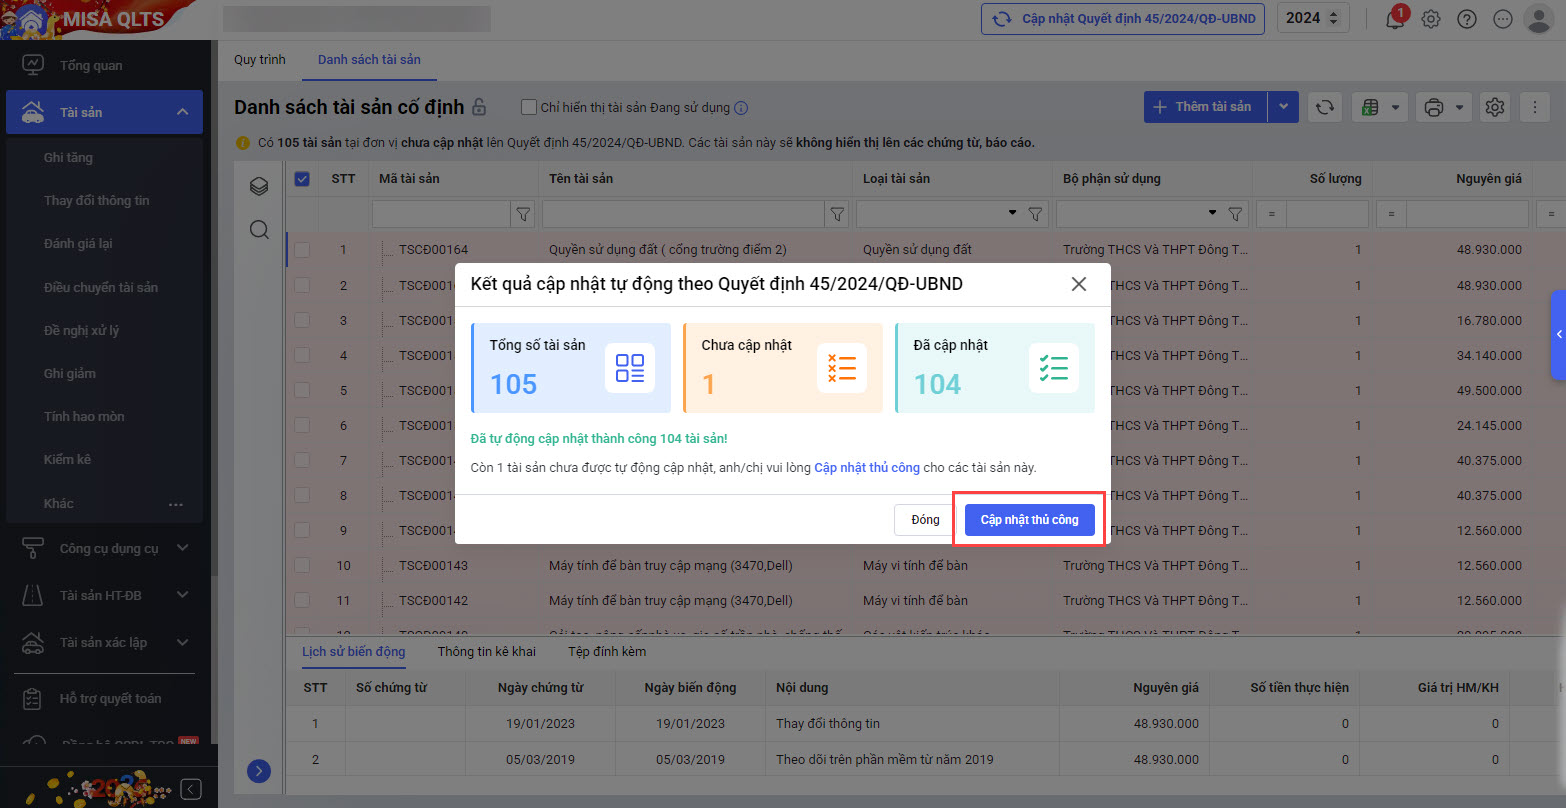Viewport: 1566px width, 808px height.
Task: Click the Tên tài sản filter input
Action: point(684,214)
